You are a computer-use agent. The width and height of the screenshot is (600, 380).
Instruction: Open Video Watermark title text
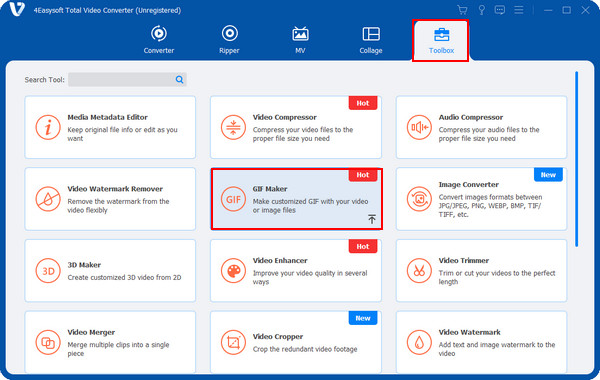469,332
